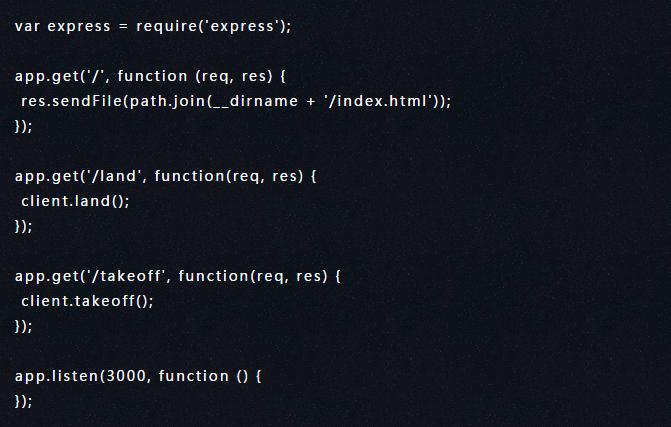Click the __dirname variable
The width and height of the screenshot is (671, 427).
pos(255,102)
